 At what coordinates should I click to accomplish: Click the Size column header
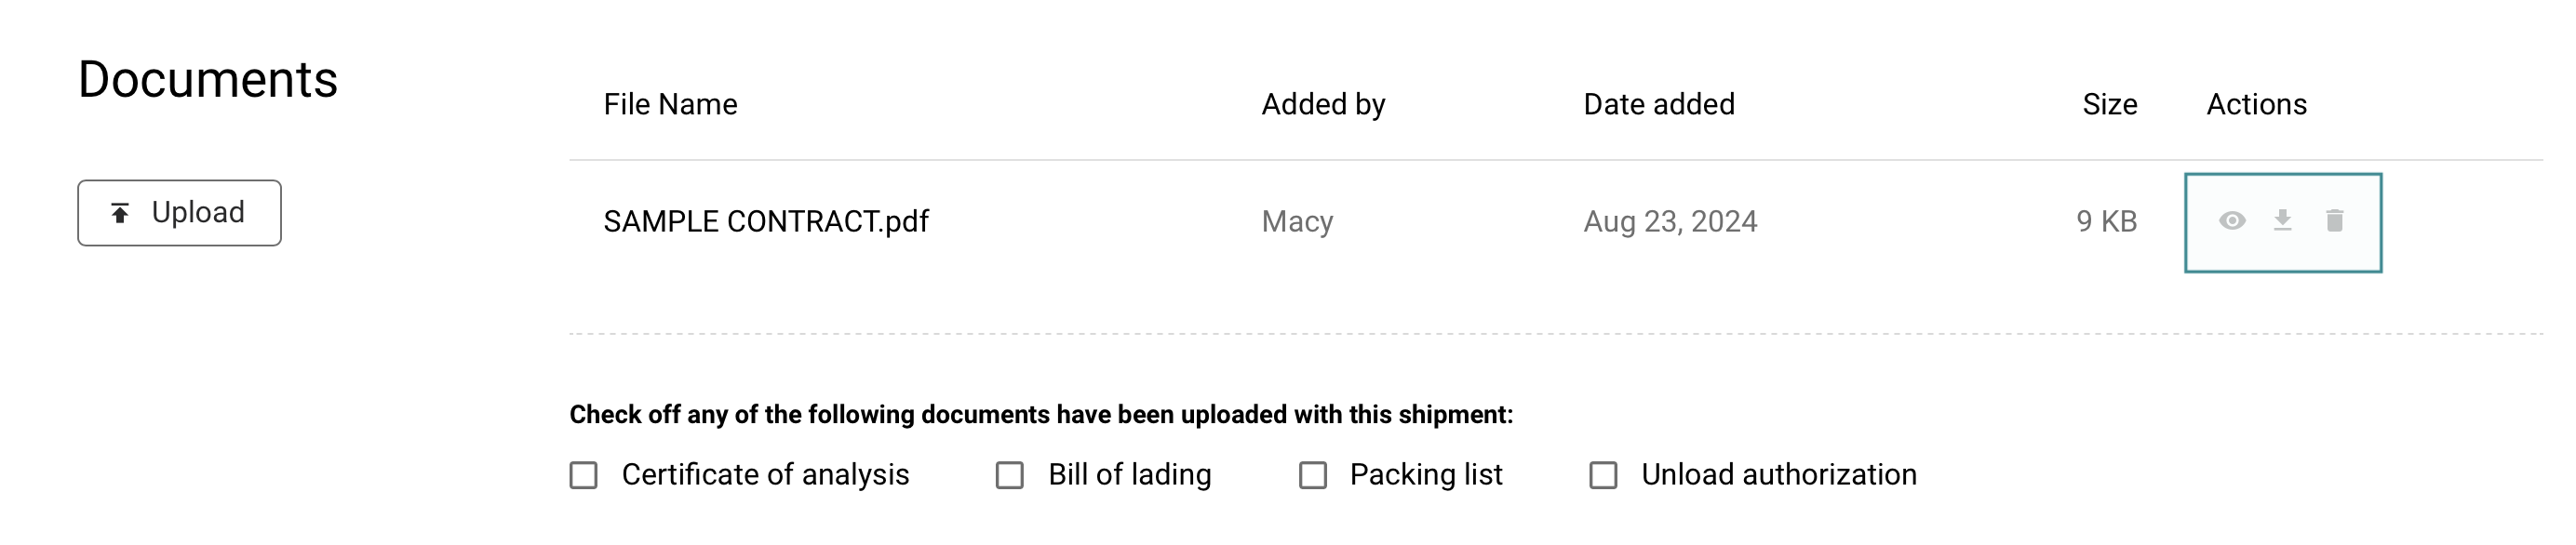click(x=2109, y=104)
